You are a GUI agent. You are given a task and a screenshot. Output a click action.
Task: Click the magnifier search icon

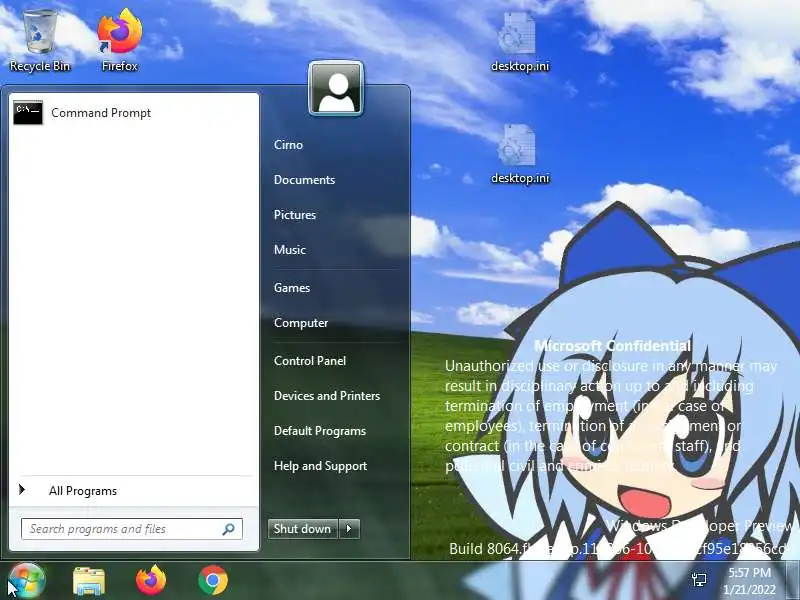229,529
